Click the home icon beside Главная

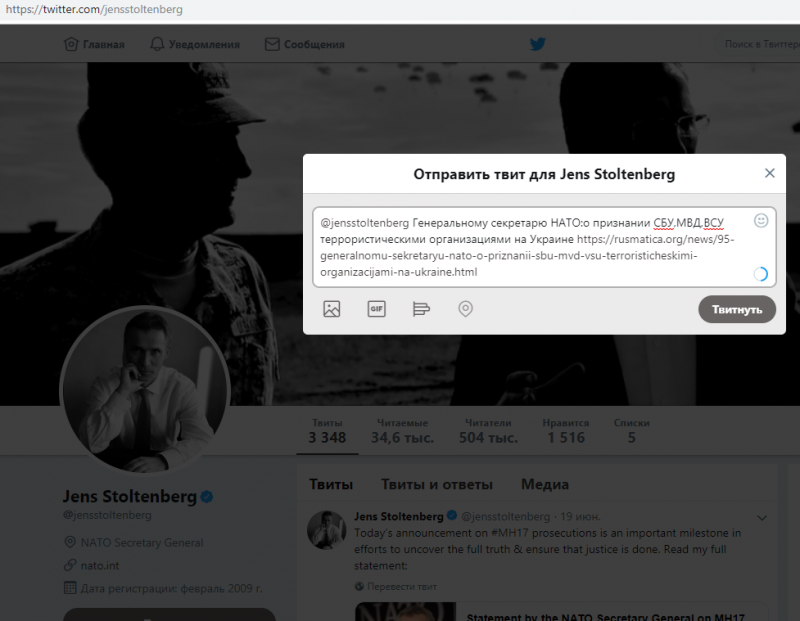71,44
